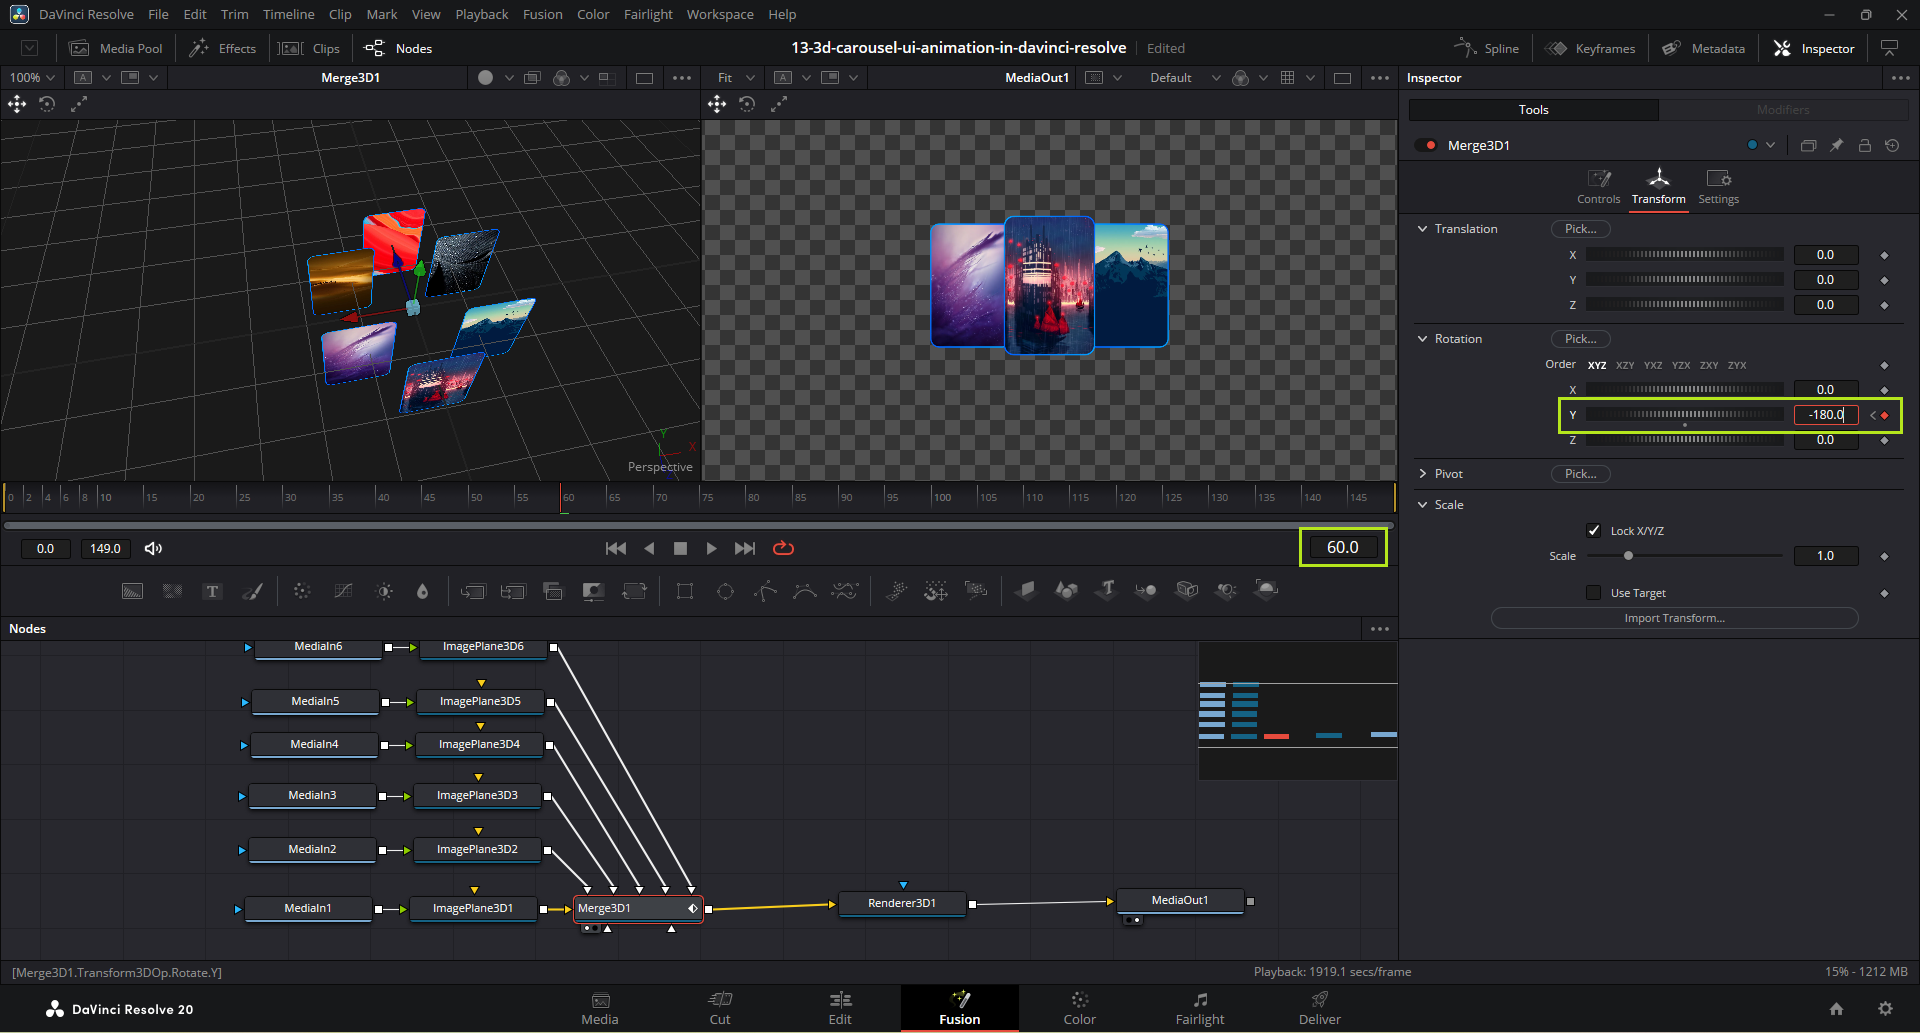Lock the Merge3D1 tool controls
Image resolution: width=1920 pixels, height=1033 pixels.
coord(1865,146)
